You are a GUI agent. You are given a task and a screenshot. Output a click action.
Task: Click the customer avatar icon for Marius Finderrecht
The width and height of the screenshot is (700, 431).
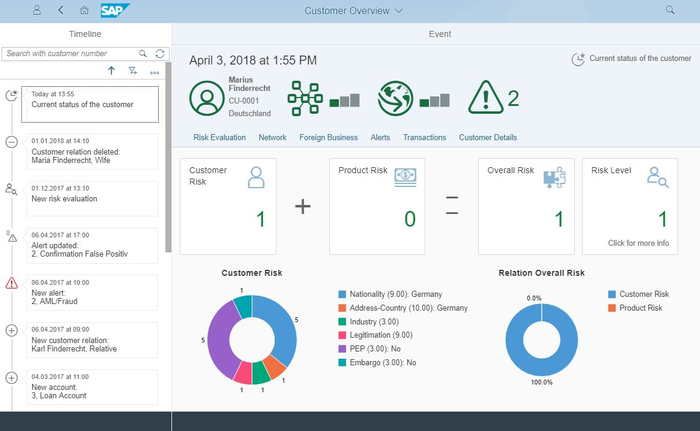(x=207, y=98)
